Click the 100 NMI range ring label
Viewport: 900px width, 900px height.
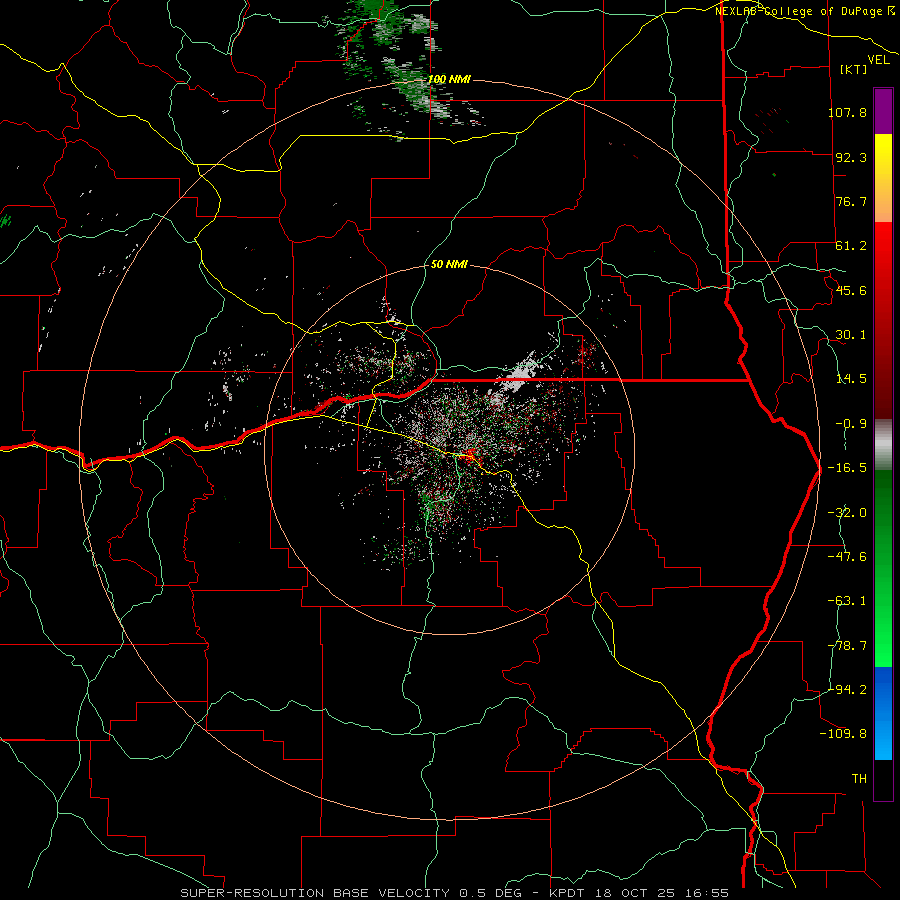(449, 79)
